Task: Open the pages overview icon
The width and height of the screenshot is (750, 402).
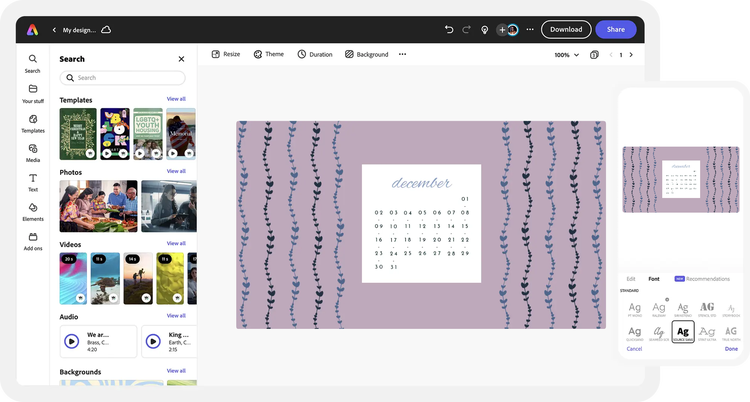Action: pos(594,55)
